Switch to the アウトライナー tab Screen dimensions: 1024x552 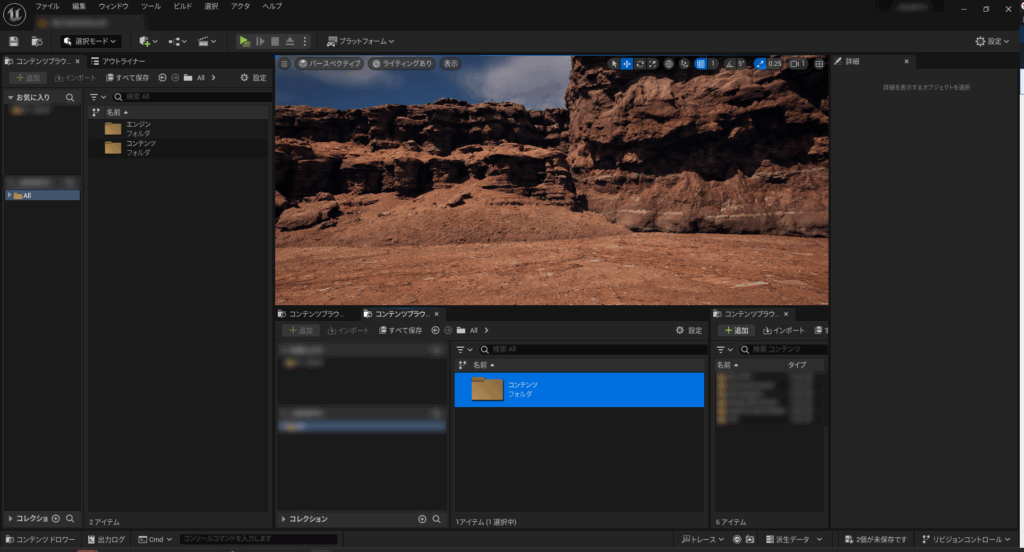125,61
